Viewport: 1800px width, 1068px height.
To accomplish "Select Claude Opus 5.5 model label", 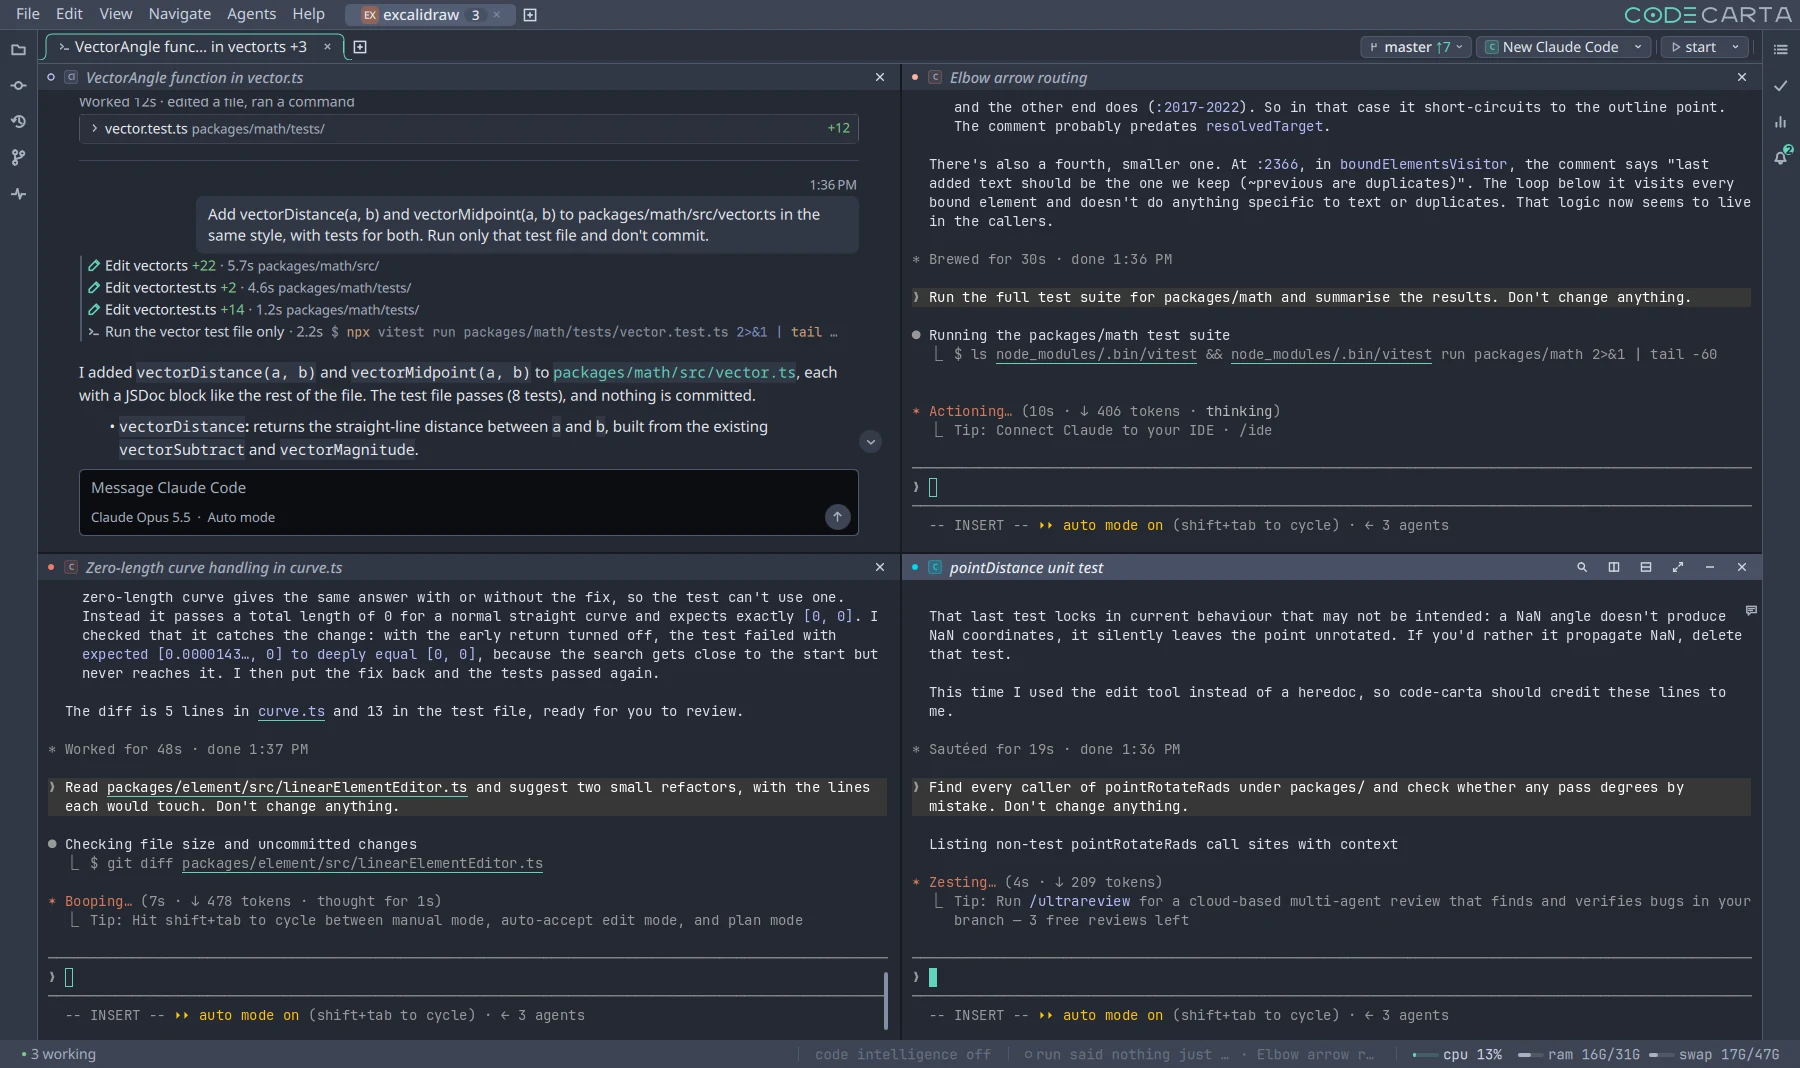I will (x=140, y=517).
